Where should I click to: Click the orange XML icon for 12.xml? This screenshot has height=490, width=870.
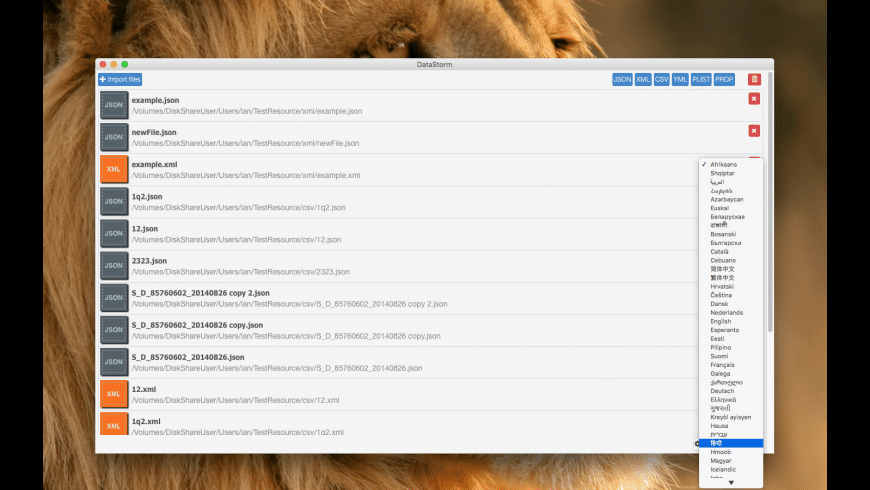(x=114, y=395)
